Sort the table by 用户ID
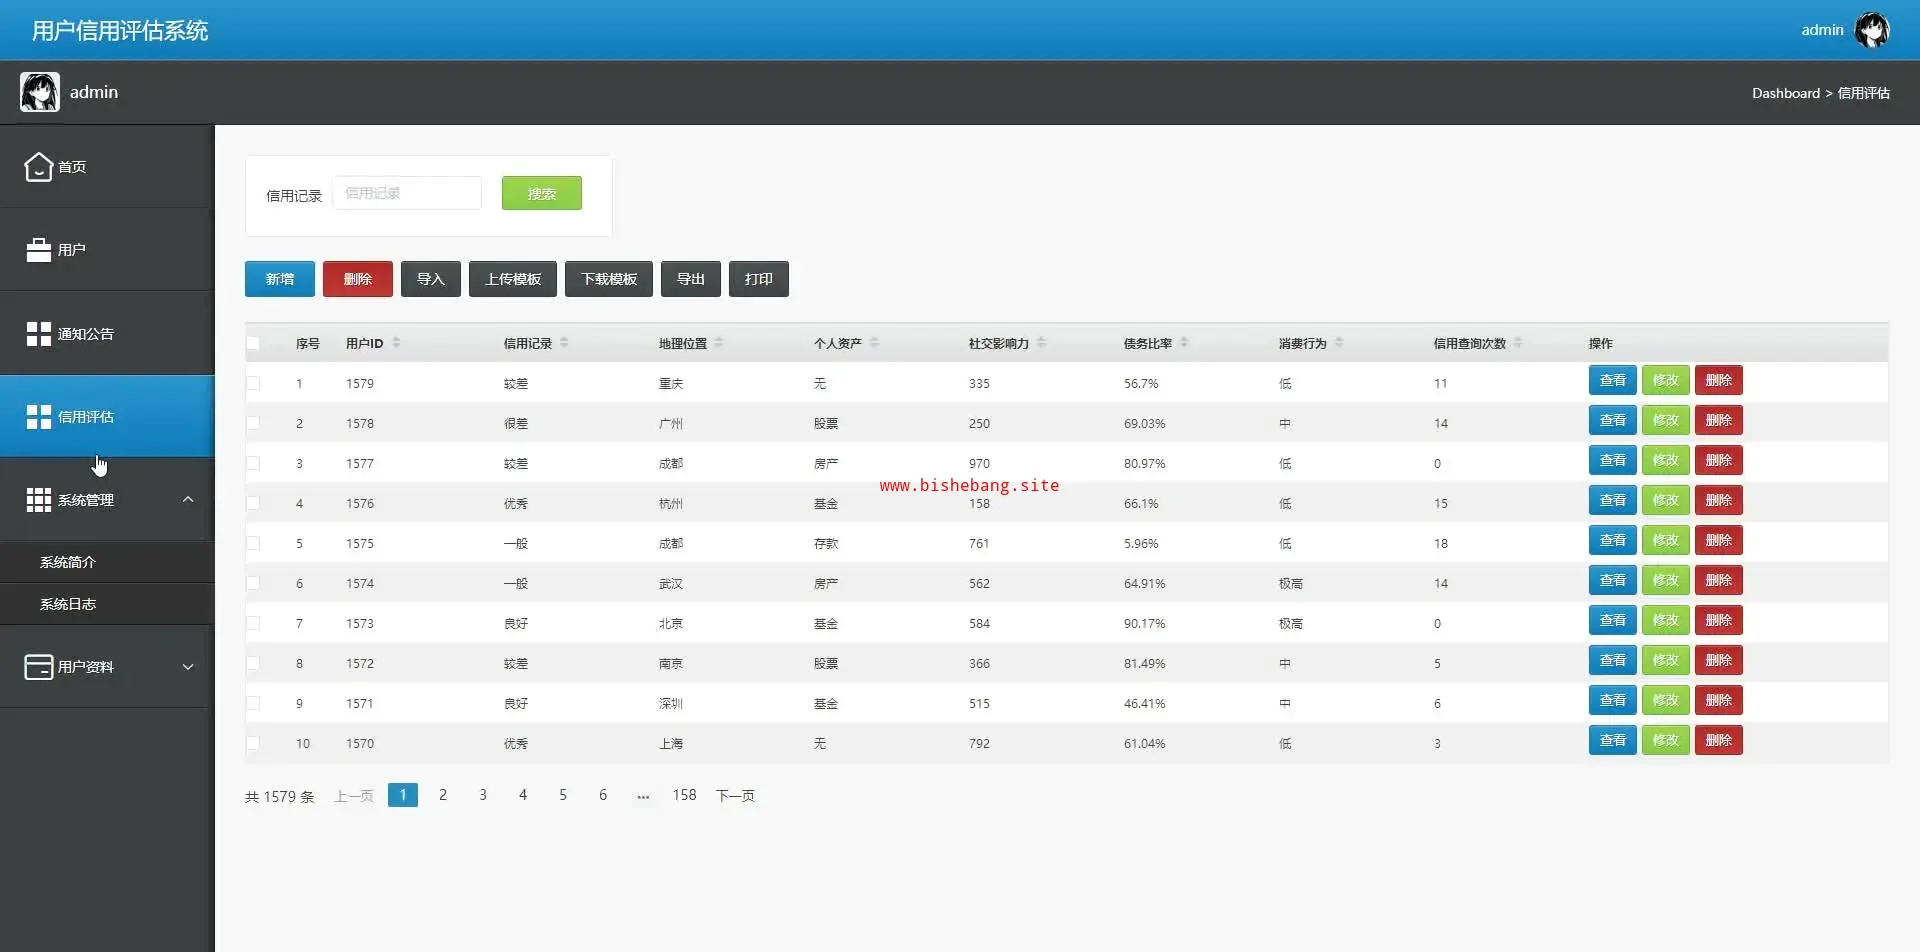 click(396, 343)
